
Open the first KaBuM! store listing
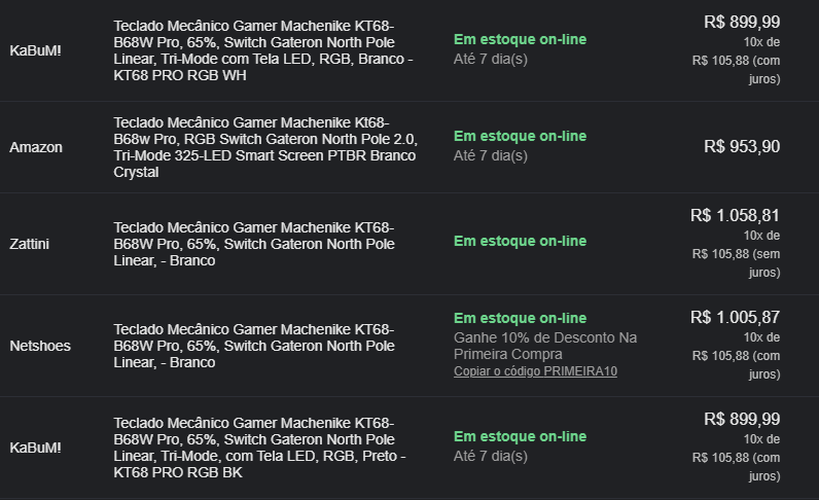pos(35,51)
